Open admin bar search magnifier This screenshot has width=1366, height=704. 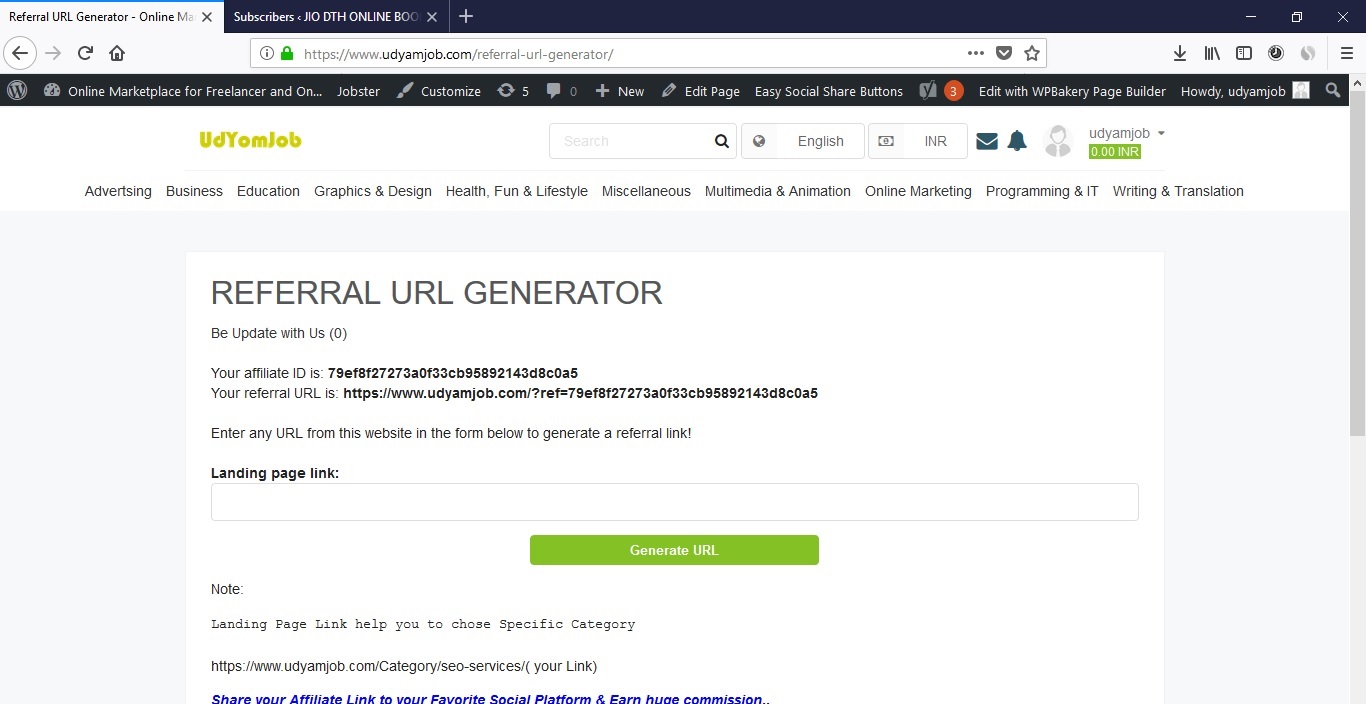[1332, 90]
